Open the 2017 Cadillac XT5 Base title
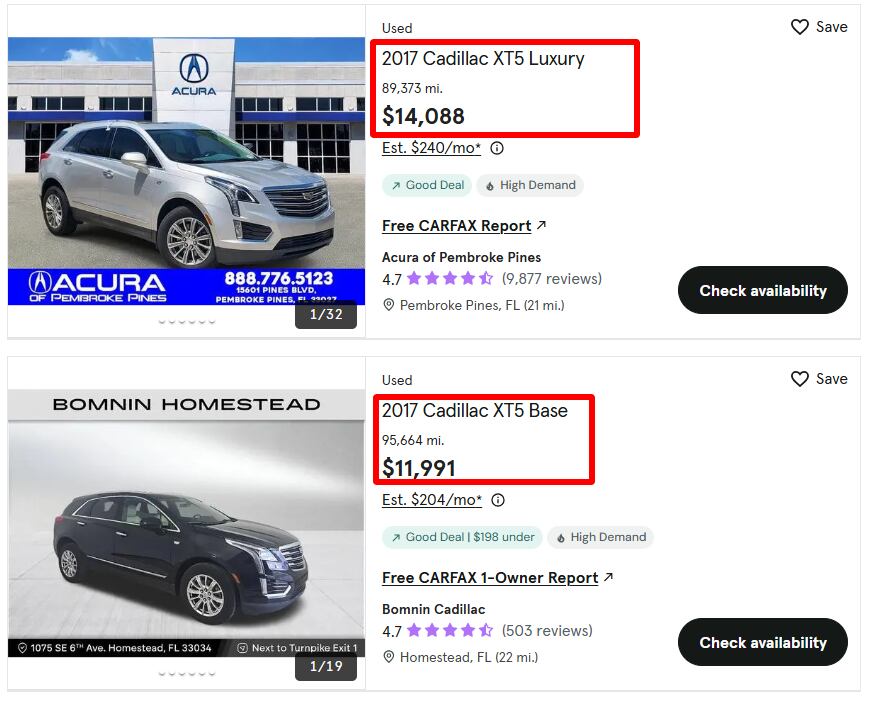884x702 pixels. coord(475,410)
